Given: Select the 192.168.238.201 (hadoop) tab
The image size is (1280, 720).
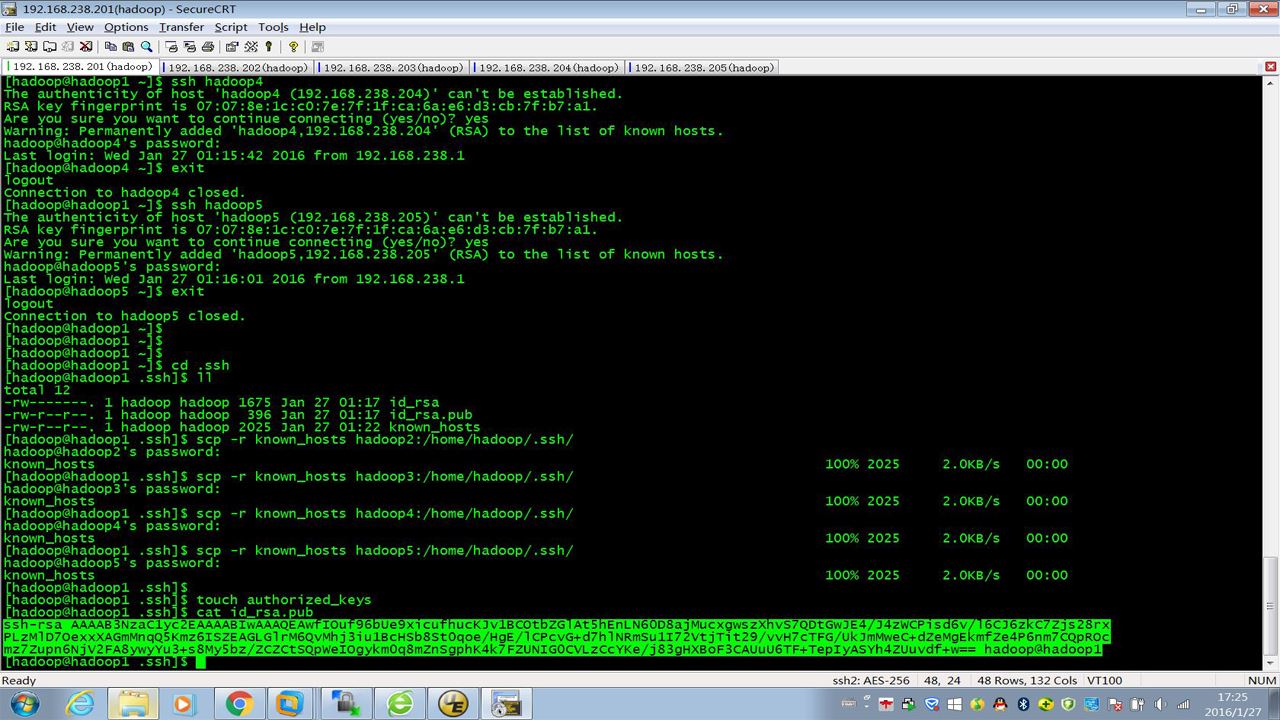Looking at the screenshot, I should tap(80, 67).
